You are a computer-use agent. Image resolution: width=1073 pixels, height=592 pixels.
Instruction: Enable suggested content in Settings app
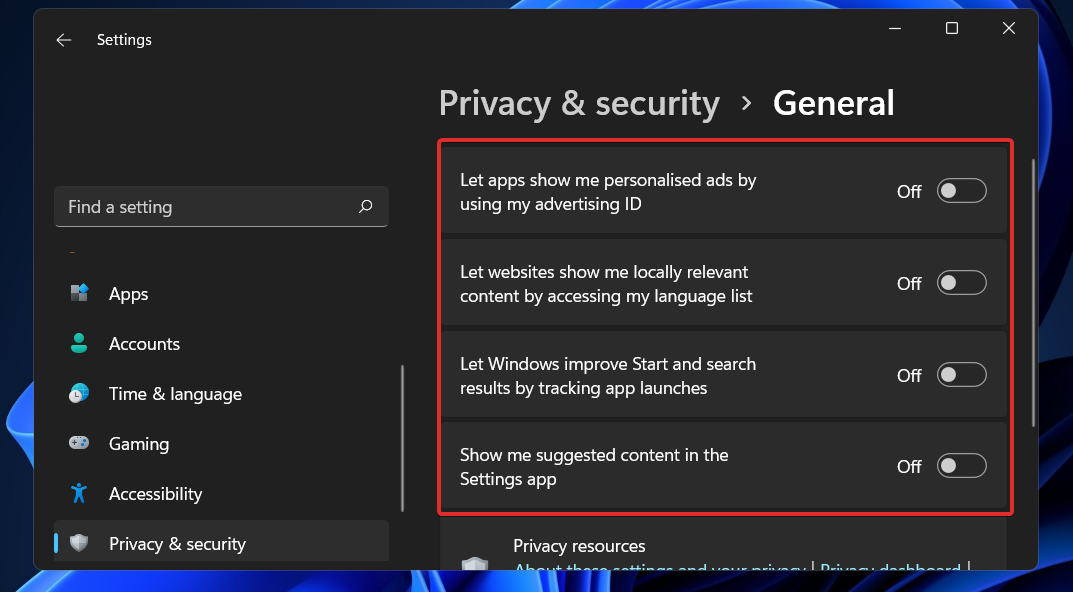[x=961, y=465]
